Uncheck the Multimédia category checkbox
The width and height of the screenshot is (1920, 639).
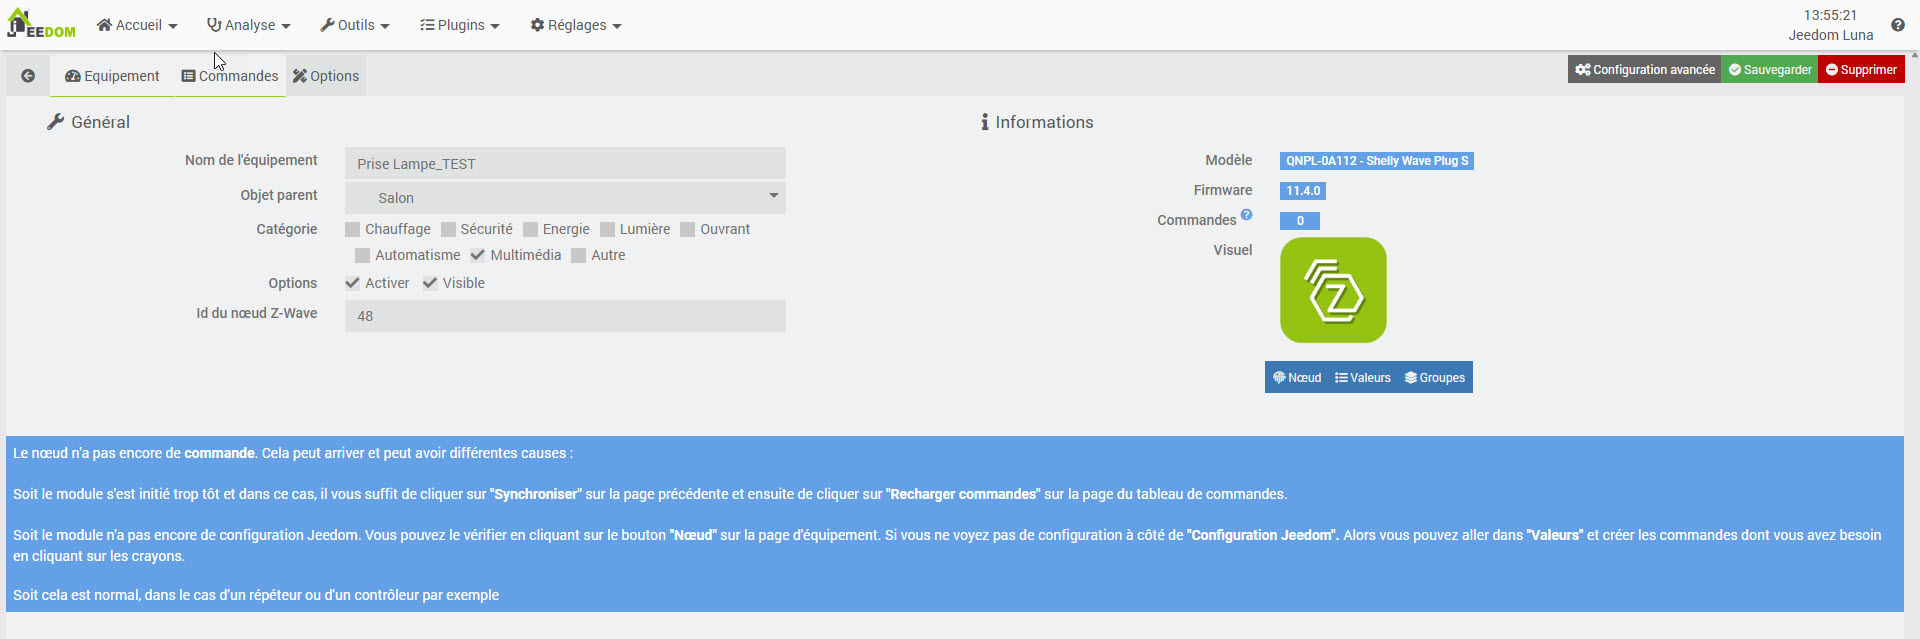click(x=478, y=255)
